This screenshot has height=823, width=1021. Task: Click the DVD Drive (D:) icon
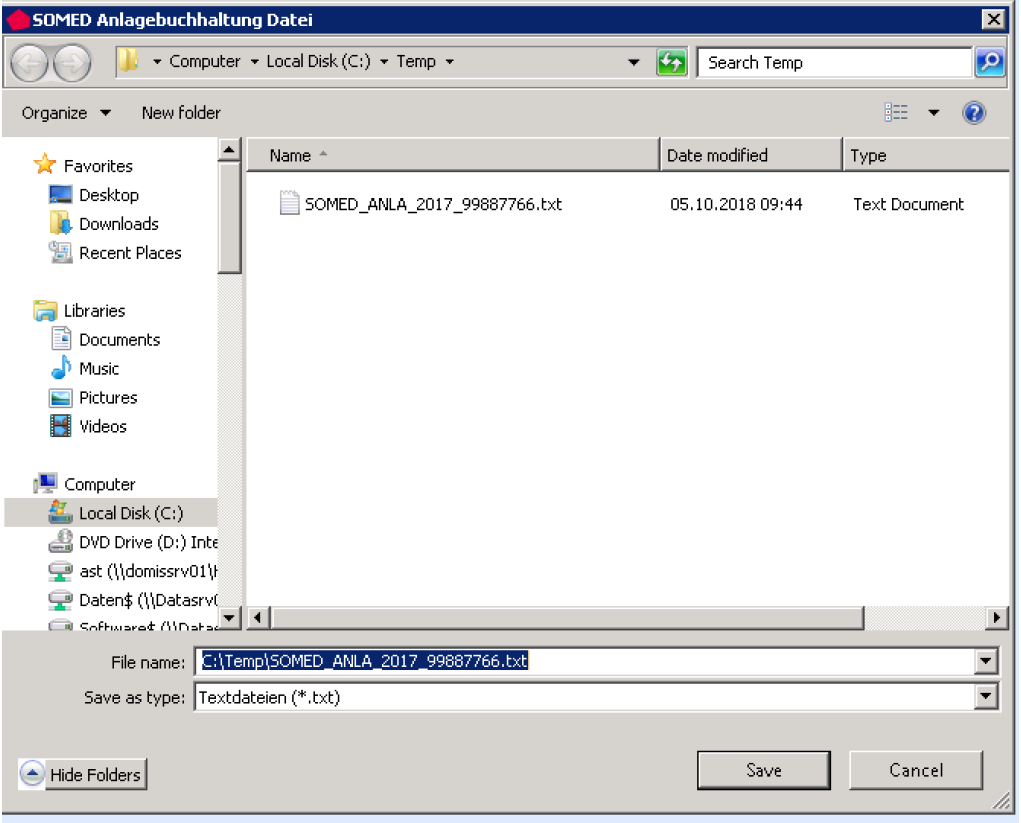tap(61, 541)
